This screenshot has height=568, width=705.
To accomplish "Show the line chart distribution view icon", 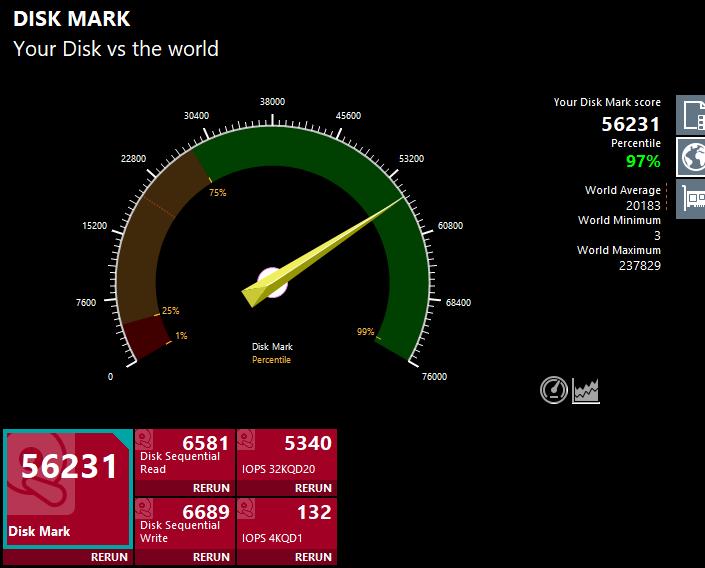I will pos(586,390).
